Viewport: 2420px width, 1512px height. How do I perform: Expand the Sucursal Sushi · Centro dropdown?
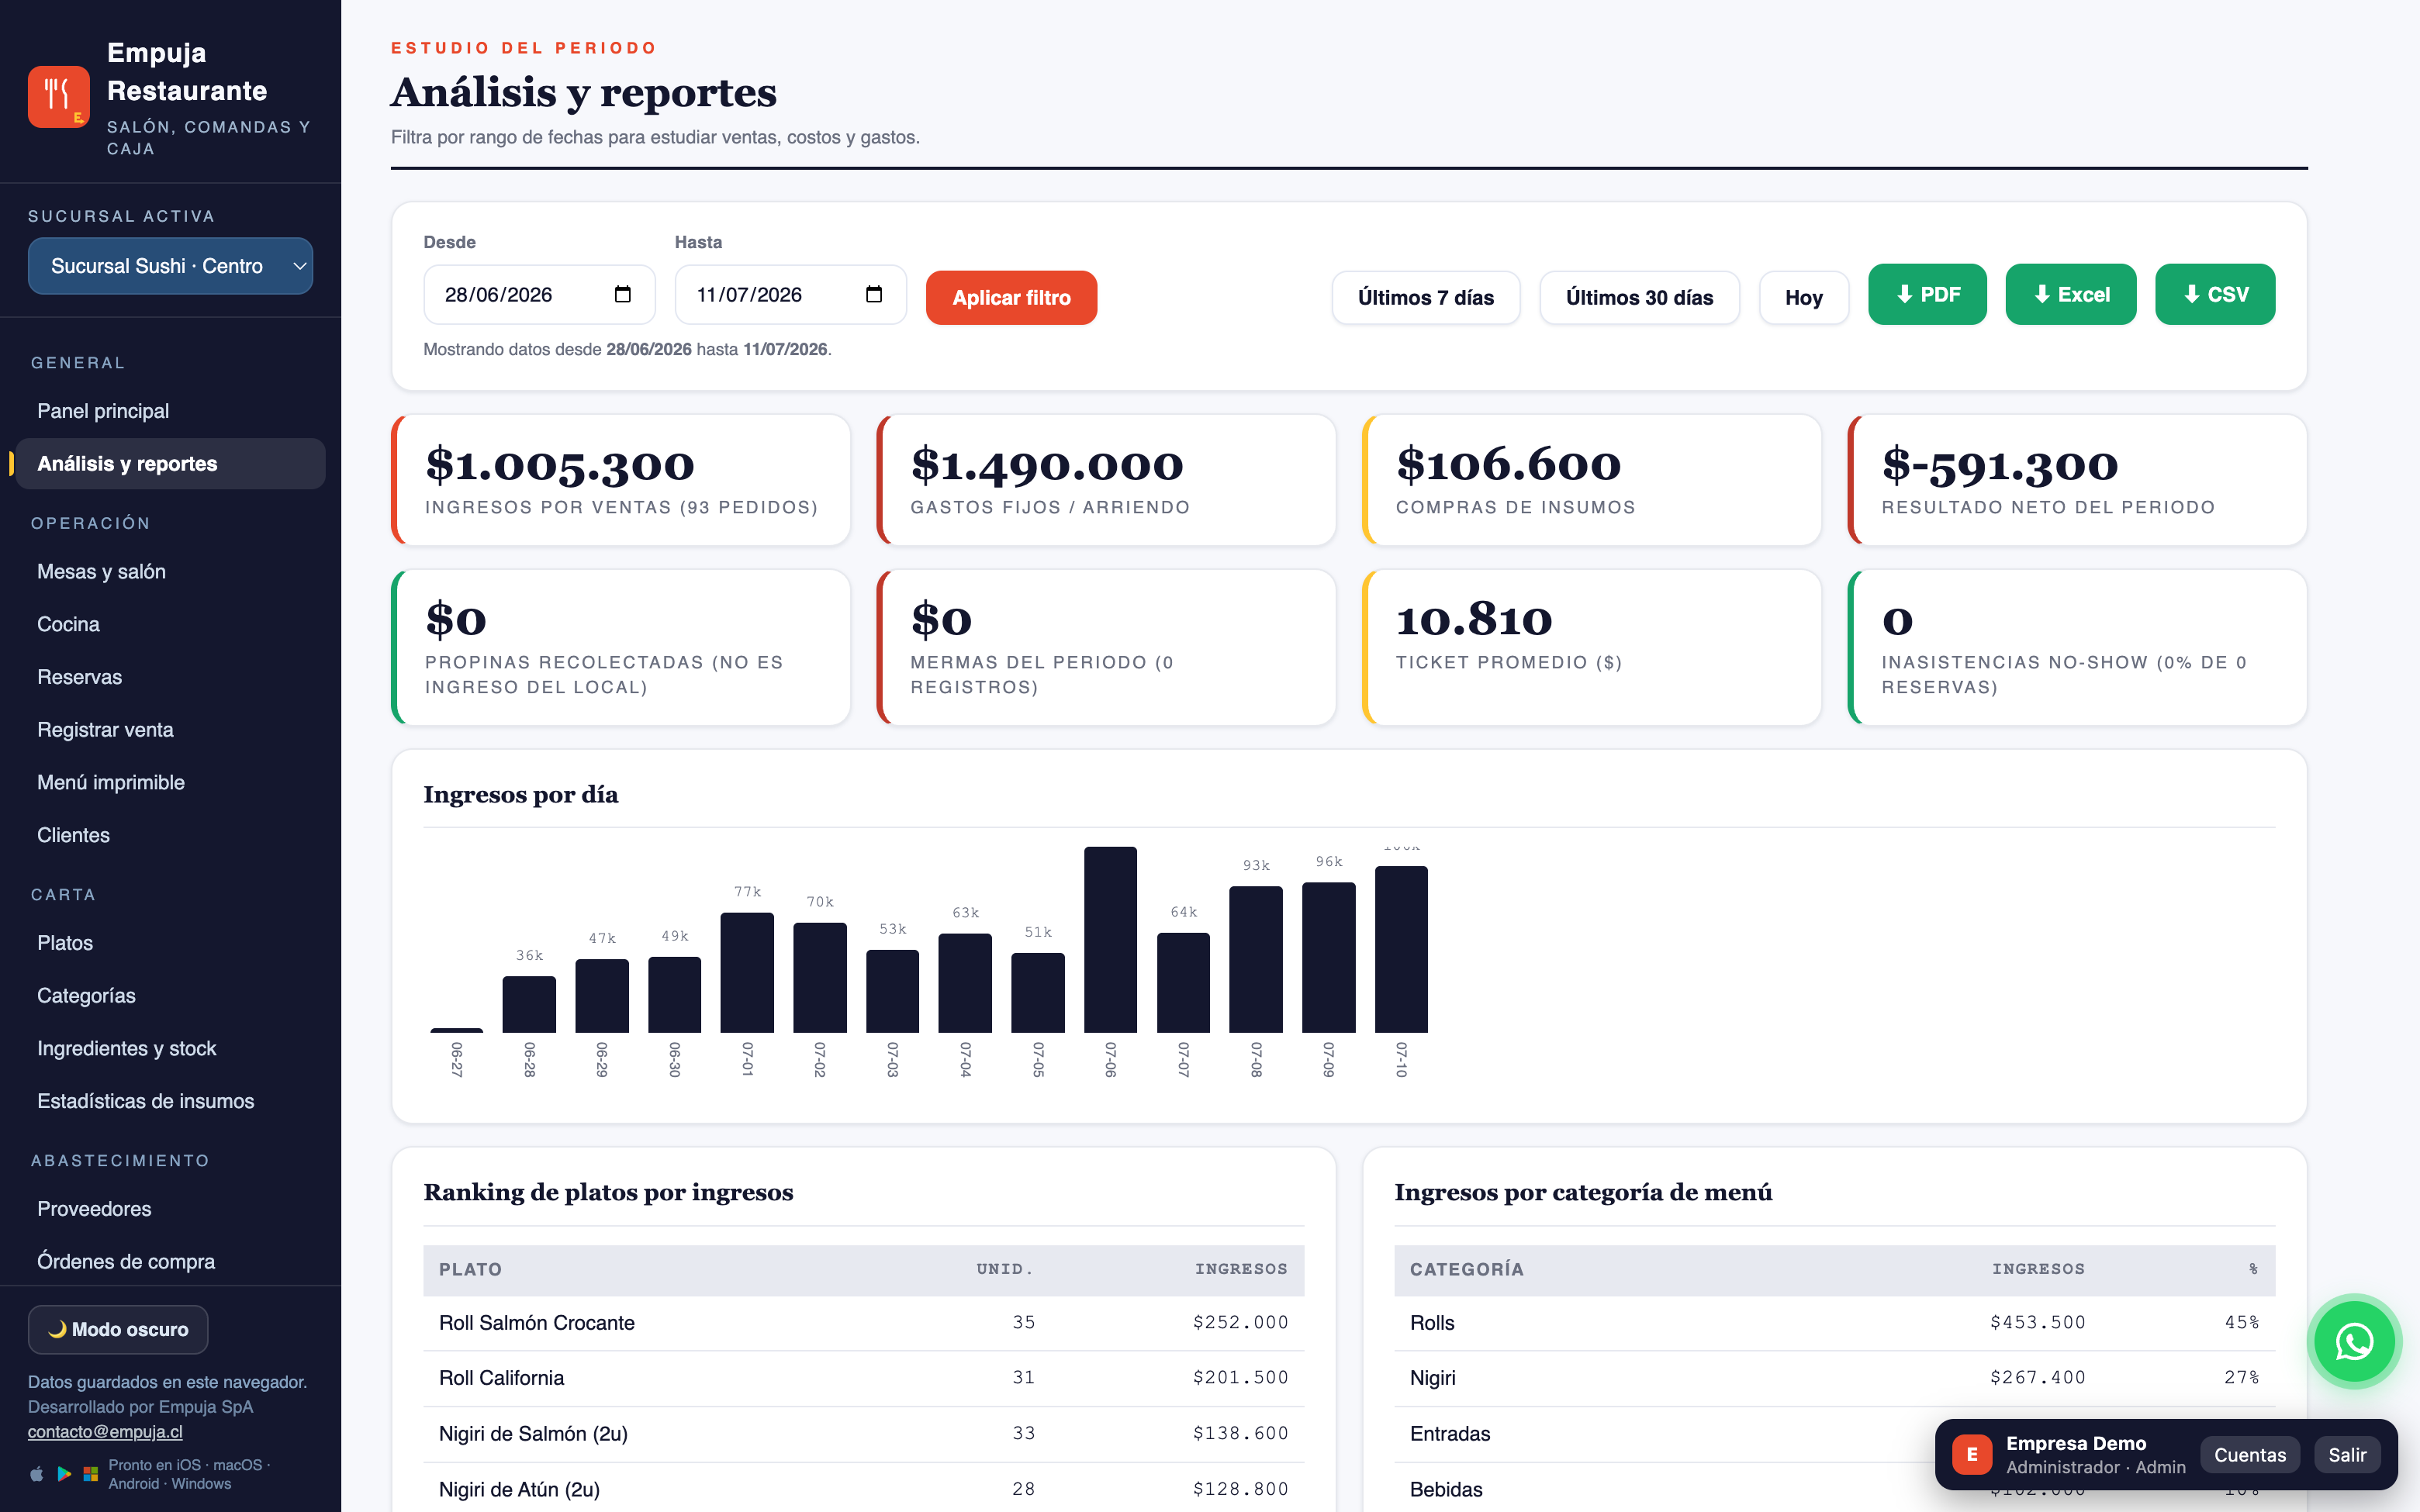[170, 266]
